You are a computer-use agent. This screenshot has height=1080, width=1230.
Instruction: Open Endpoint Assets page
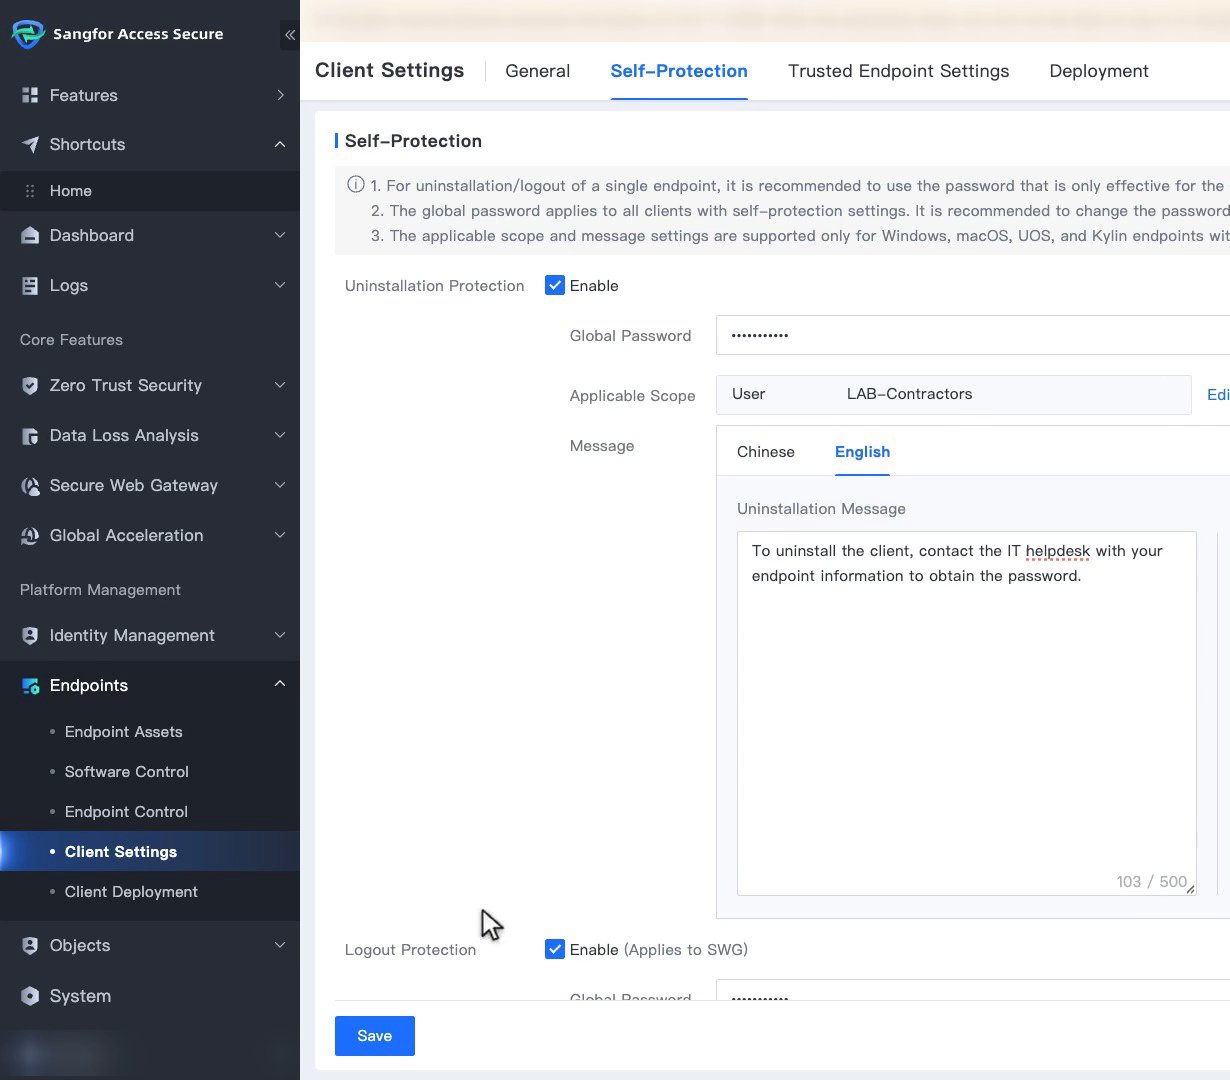coord(124,732)
